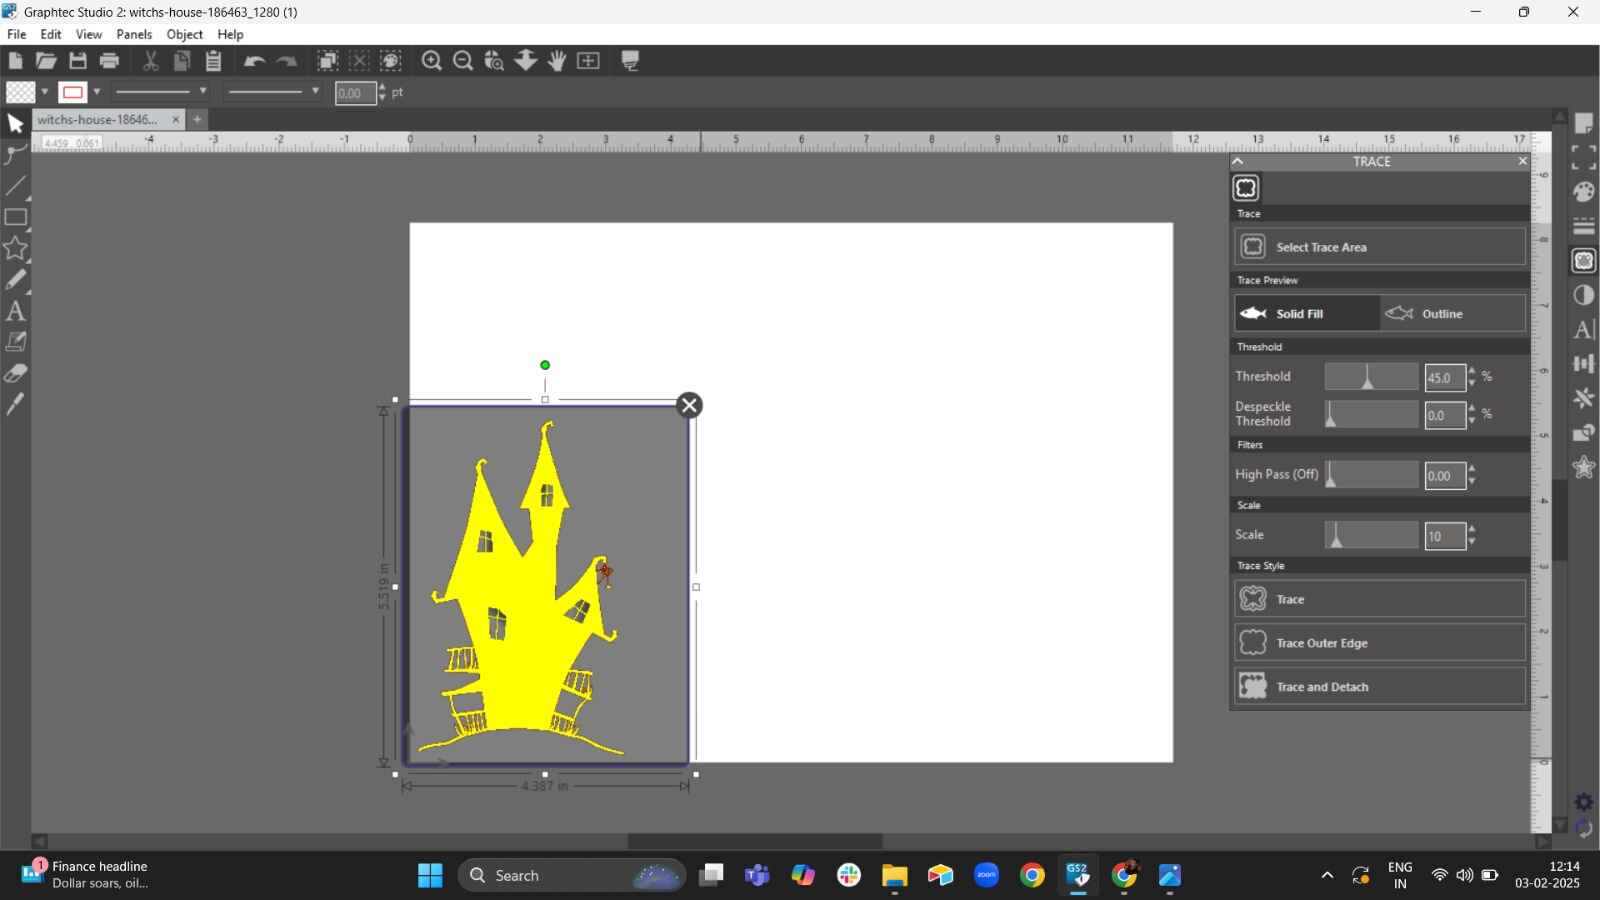Viewport: 1600px width, 900px height.
Task: Click the Threshold 45.0 value field
Action: tap(1445, 378)
